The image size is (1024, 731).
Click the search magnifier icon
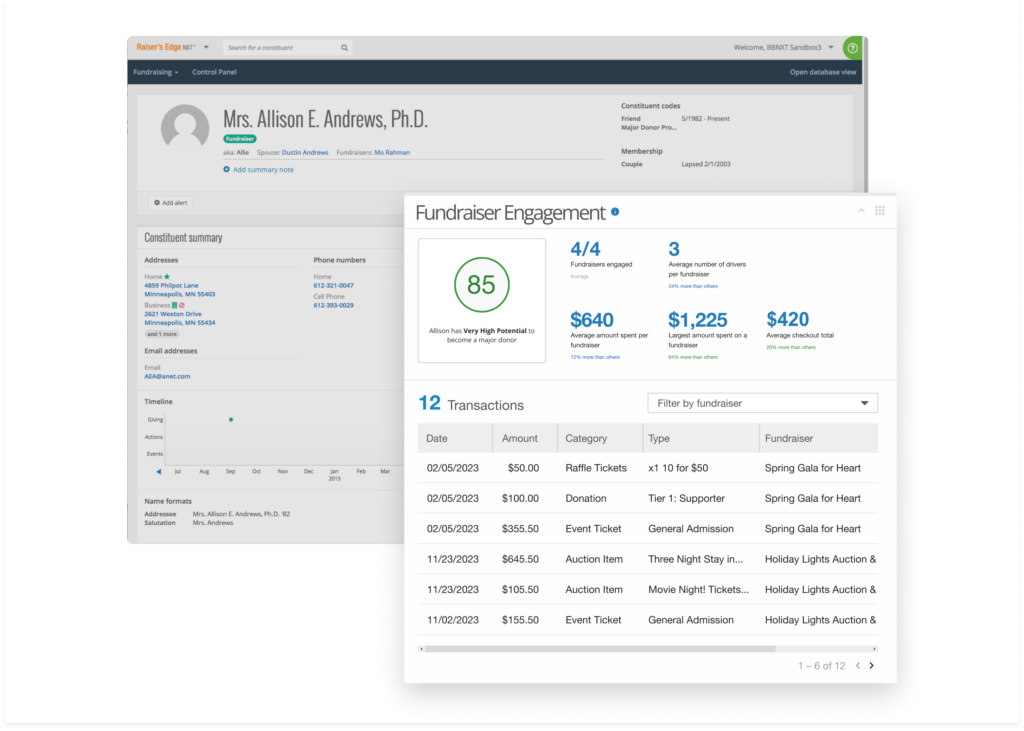click(x=344, y=47)
